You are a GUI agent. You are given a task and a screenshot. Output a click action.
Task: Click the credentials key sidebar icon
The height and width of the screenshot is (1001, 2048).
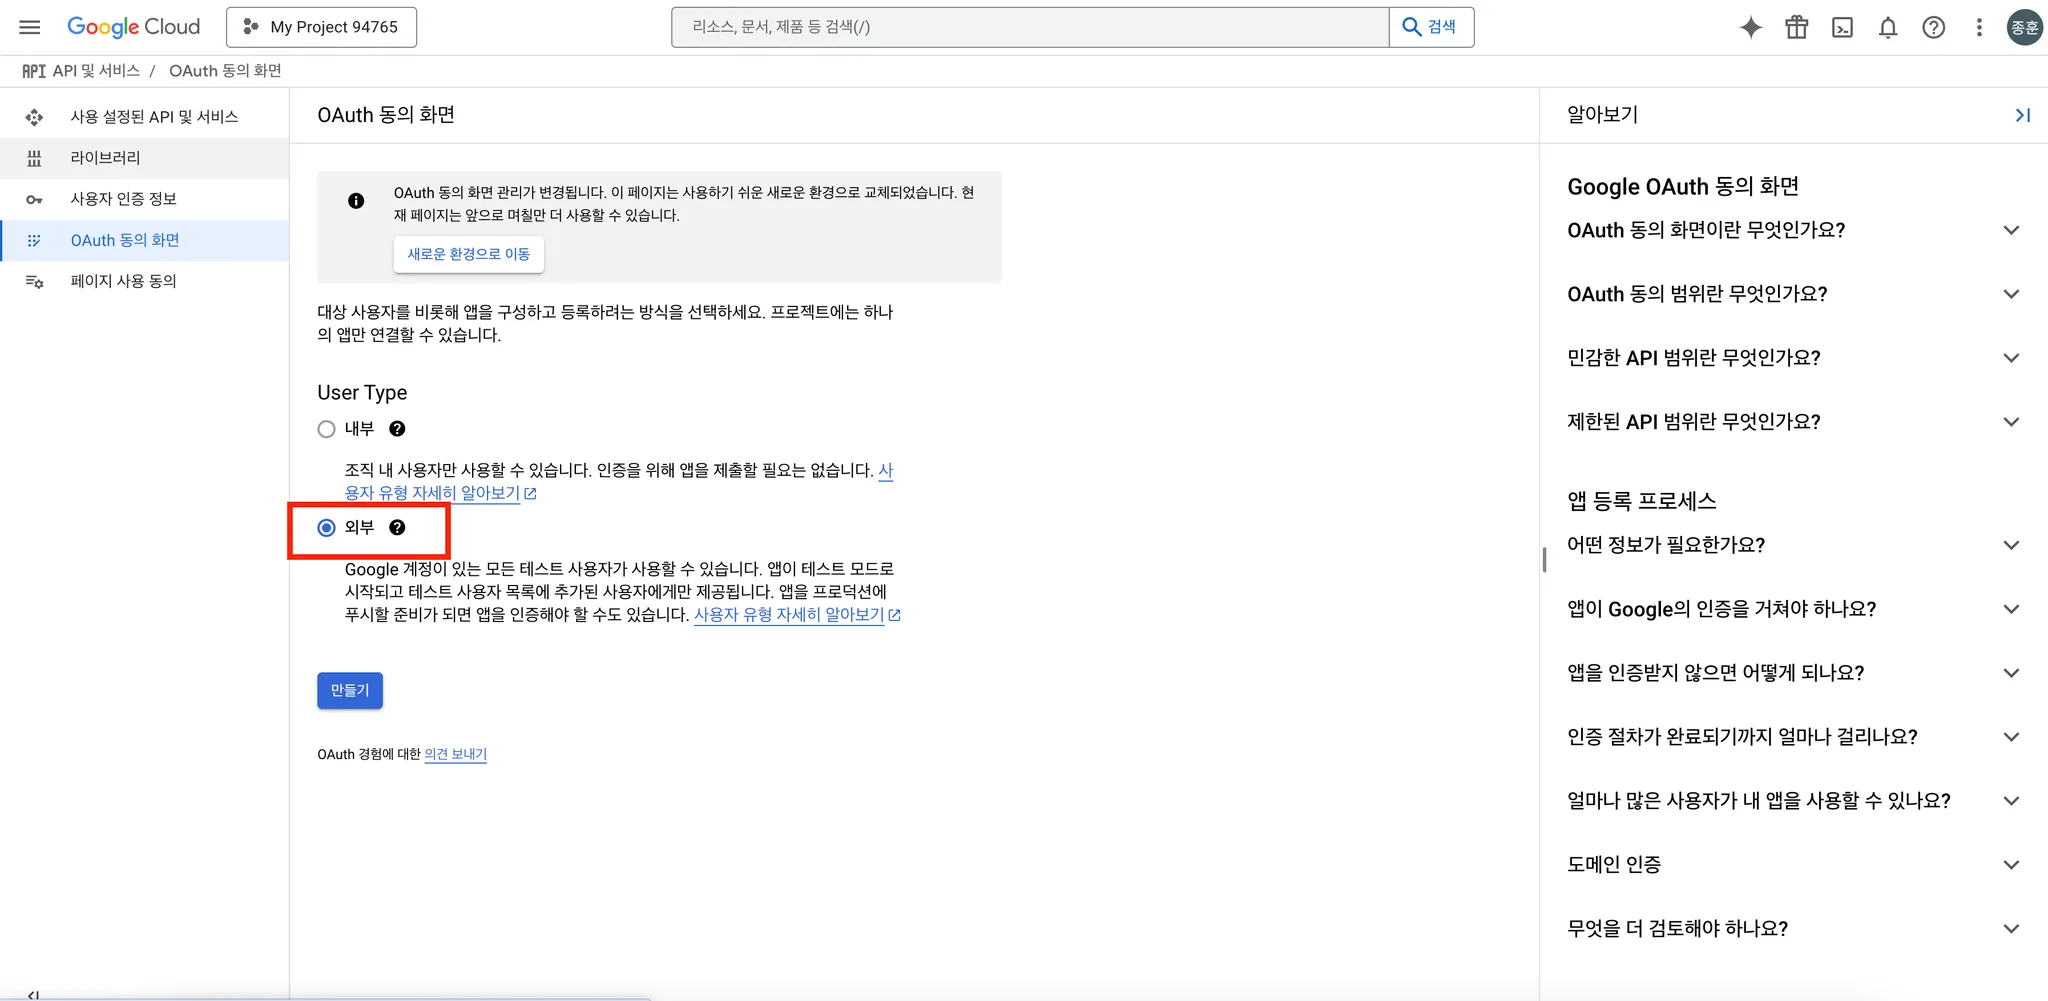(x=34, y=199)
